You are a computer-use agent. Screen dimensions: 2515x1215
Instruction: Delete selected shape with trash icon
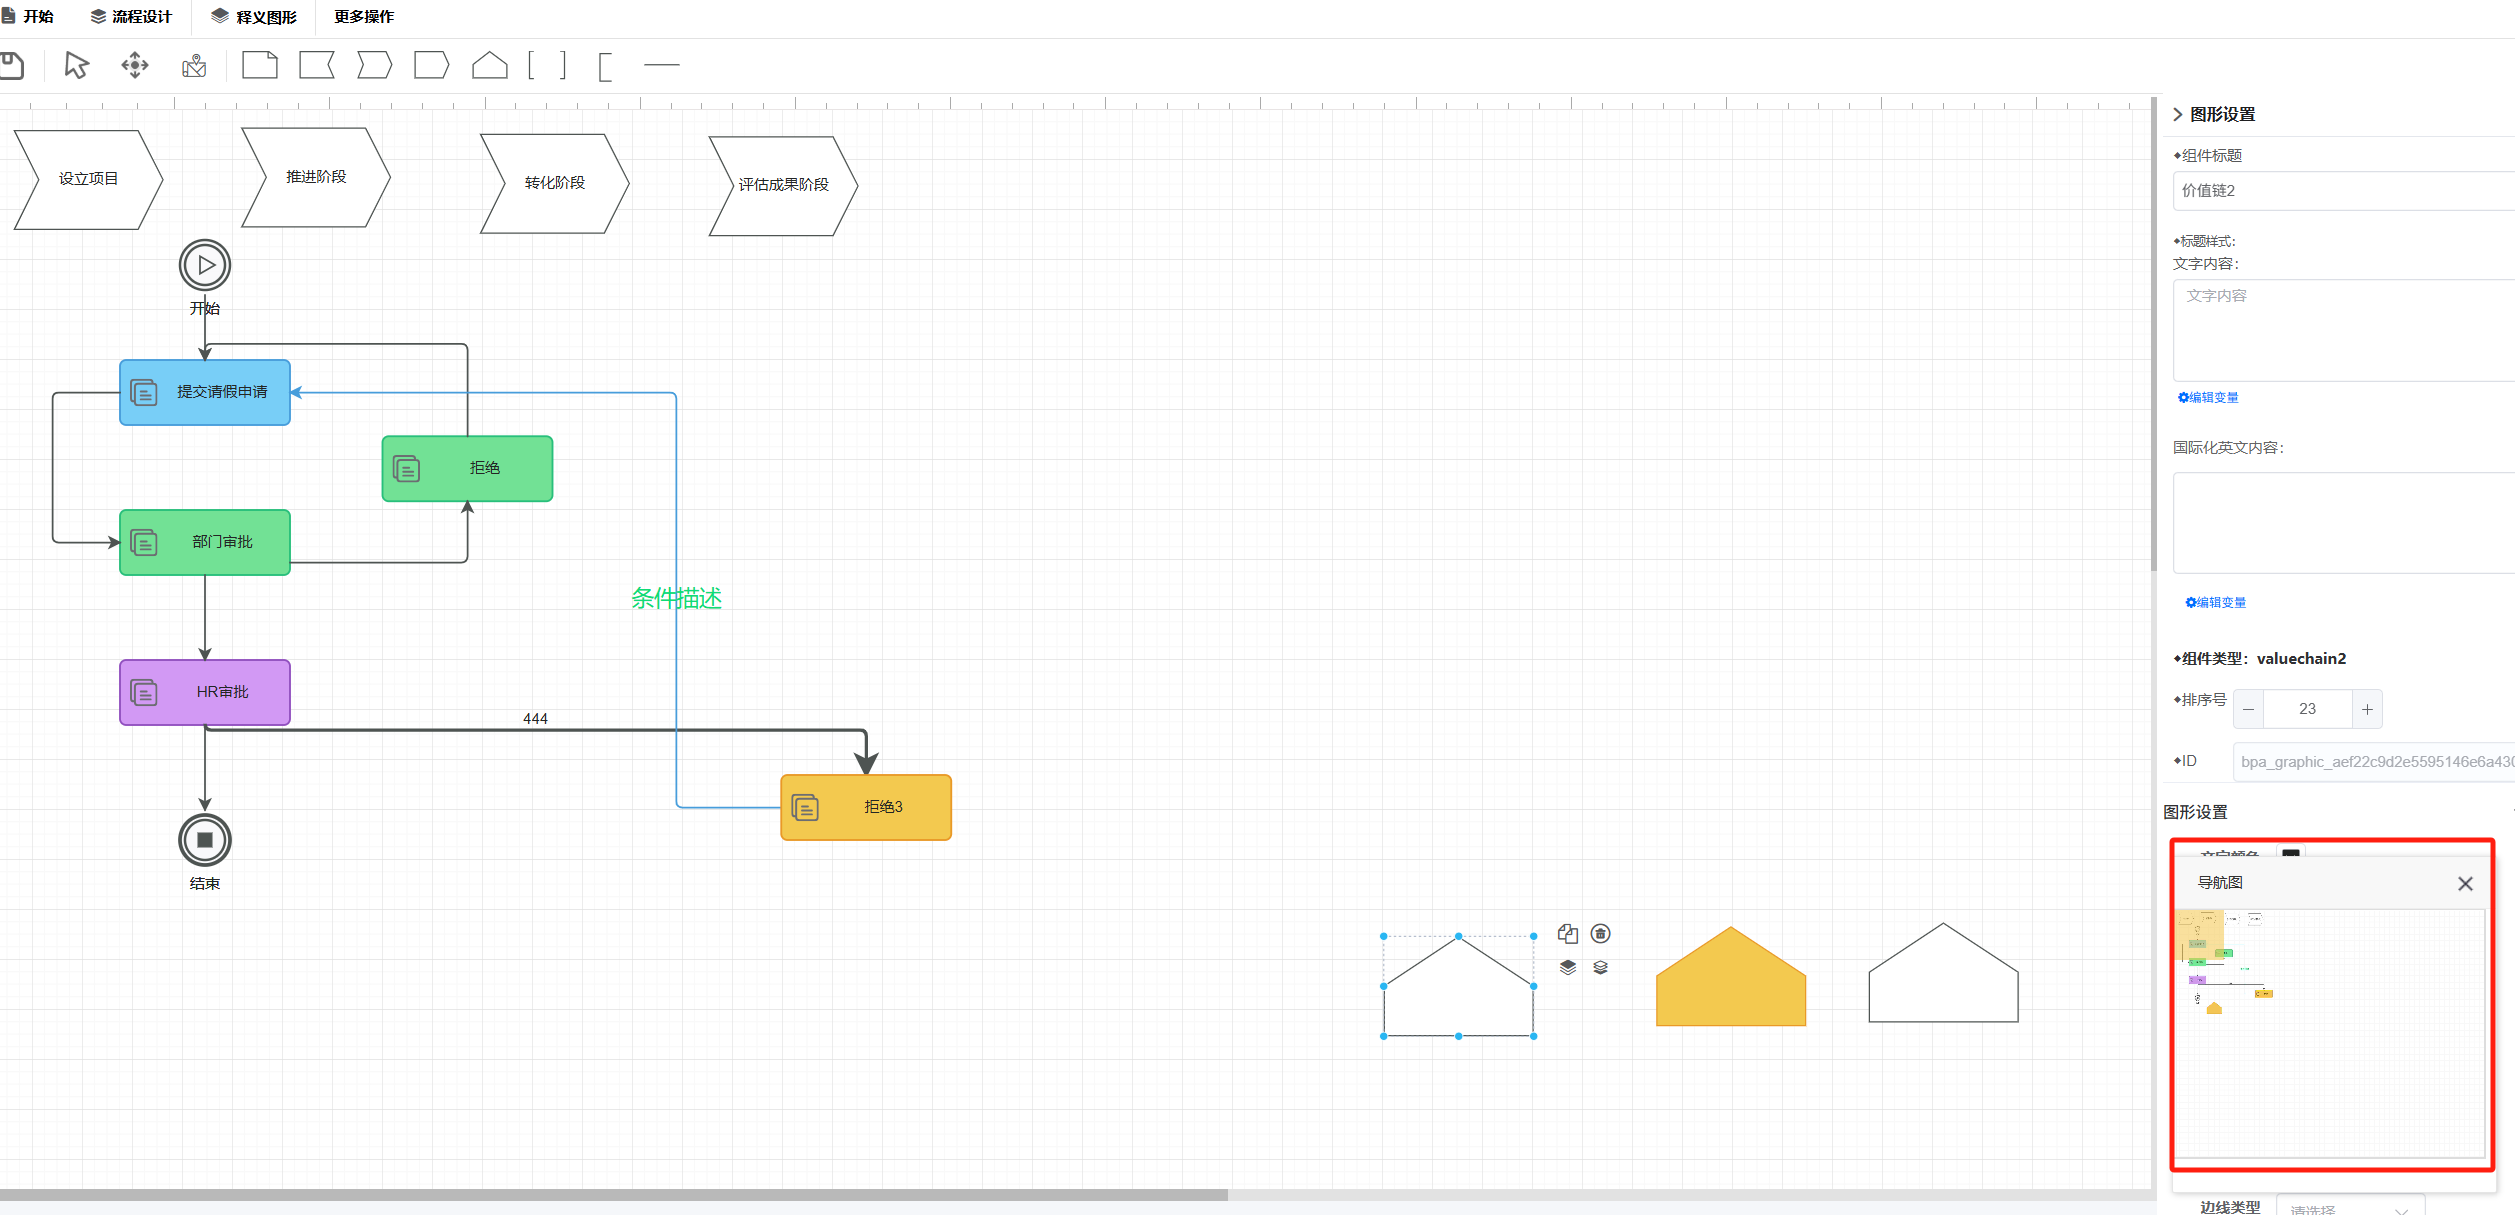(x=1601, y=934)
